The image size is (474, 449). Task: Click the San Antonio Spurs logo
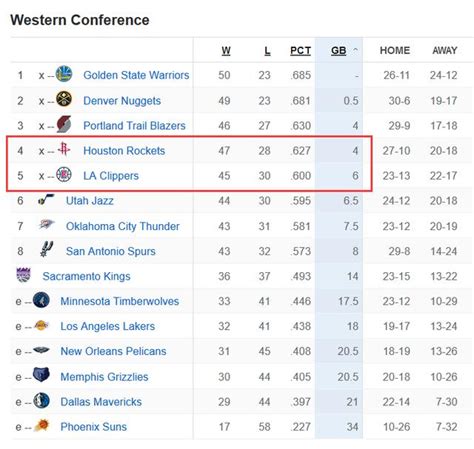tap(46, 249)
